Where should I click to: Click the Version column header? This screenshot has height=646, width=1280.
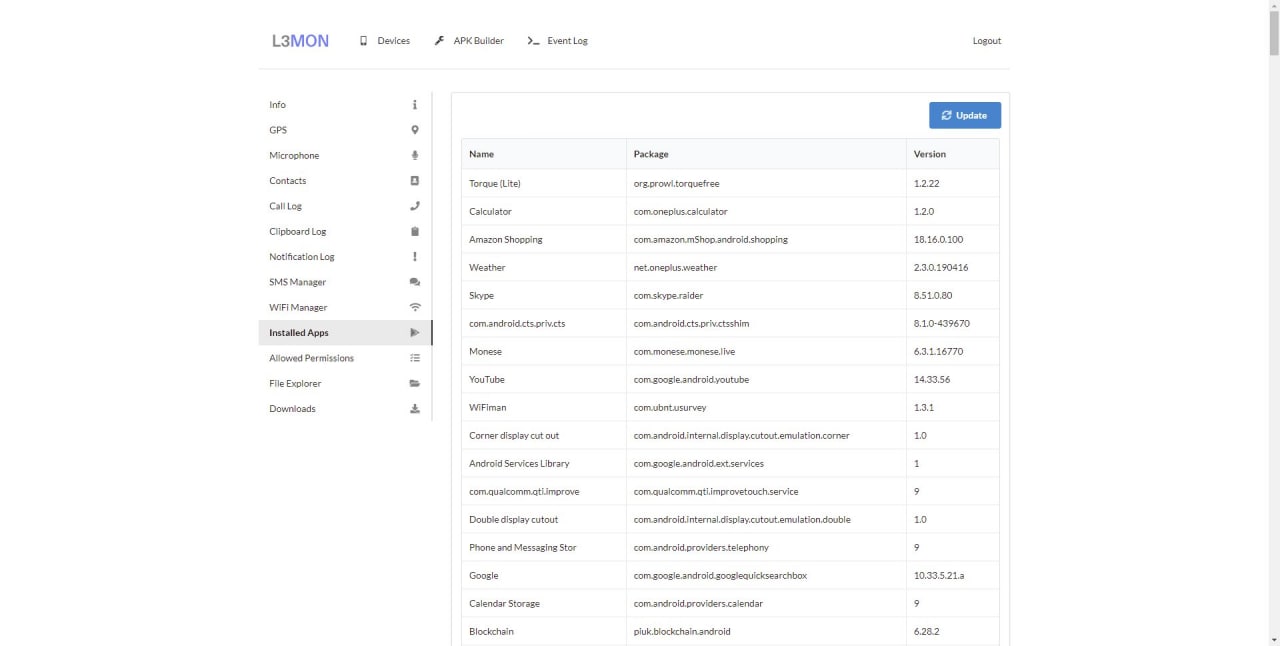click(929, 154)
